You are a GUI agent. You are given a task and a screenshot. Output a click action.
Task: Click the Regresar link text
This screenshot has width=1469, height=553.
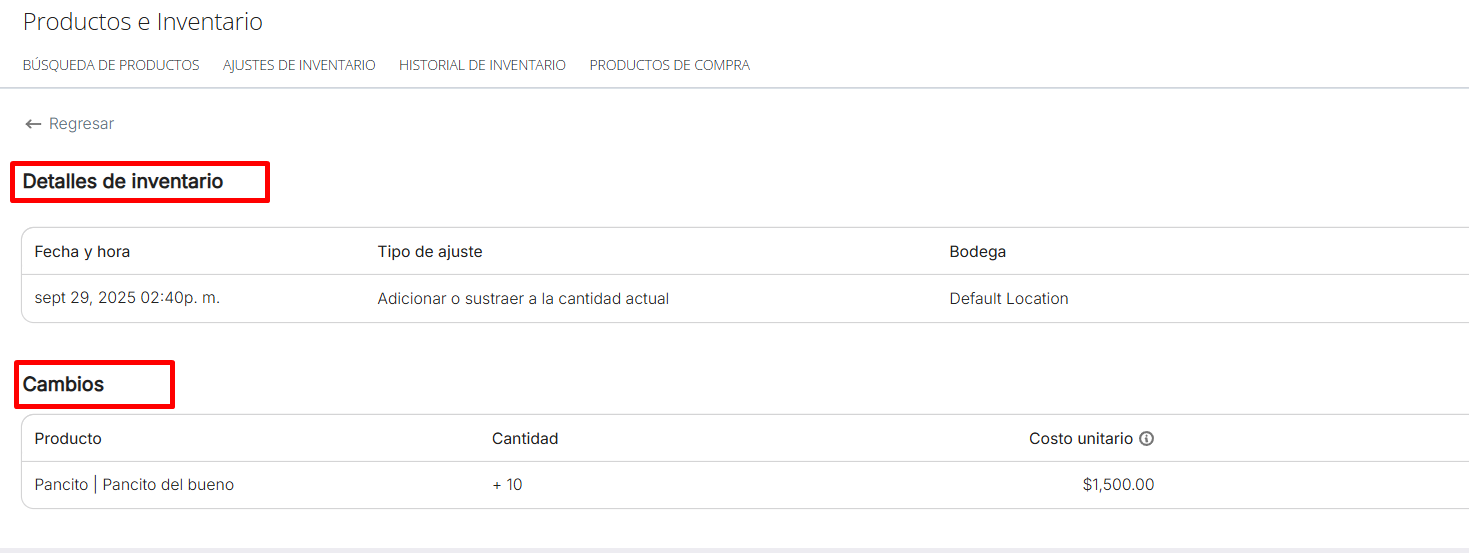point(81,124)
